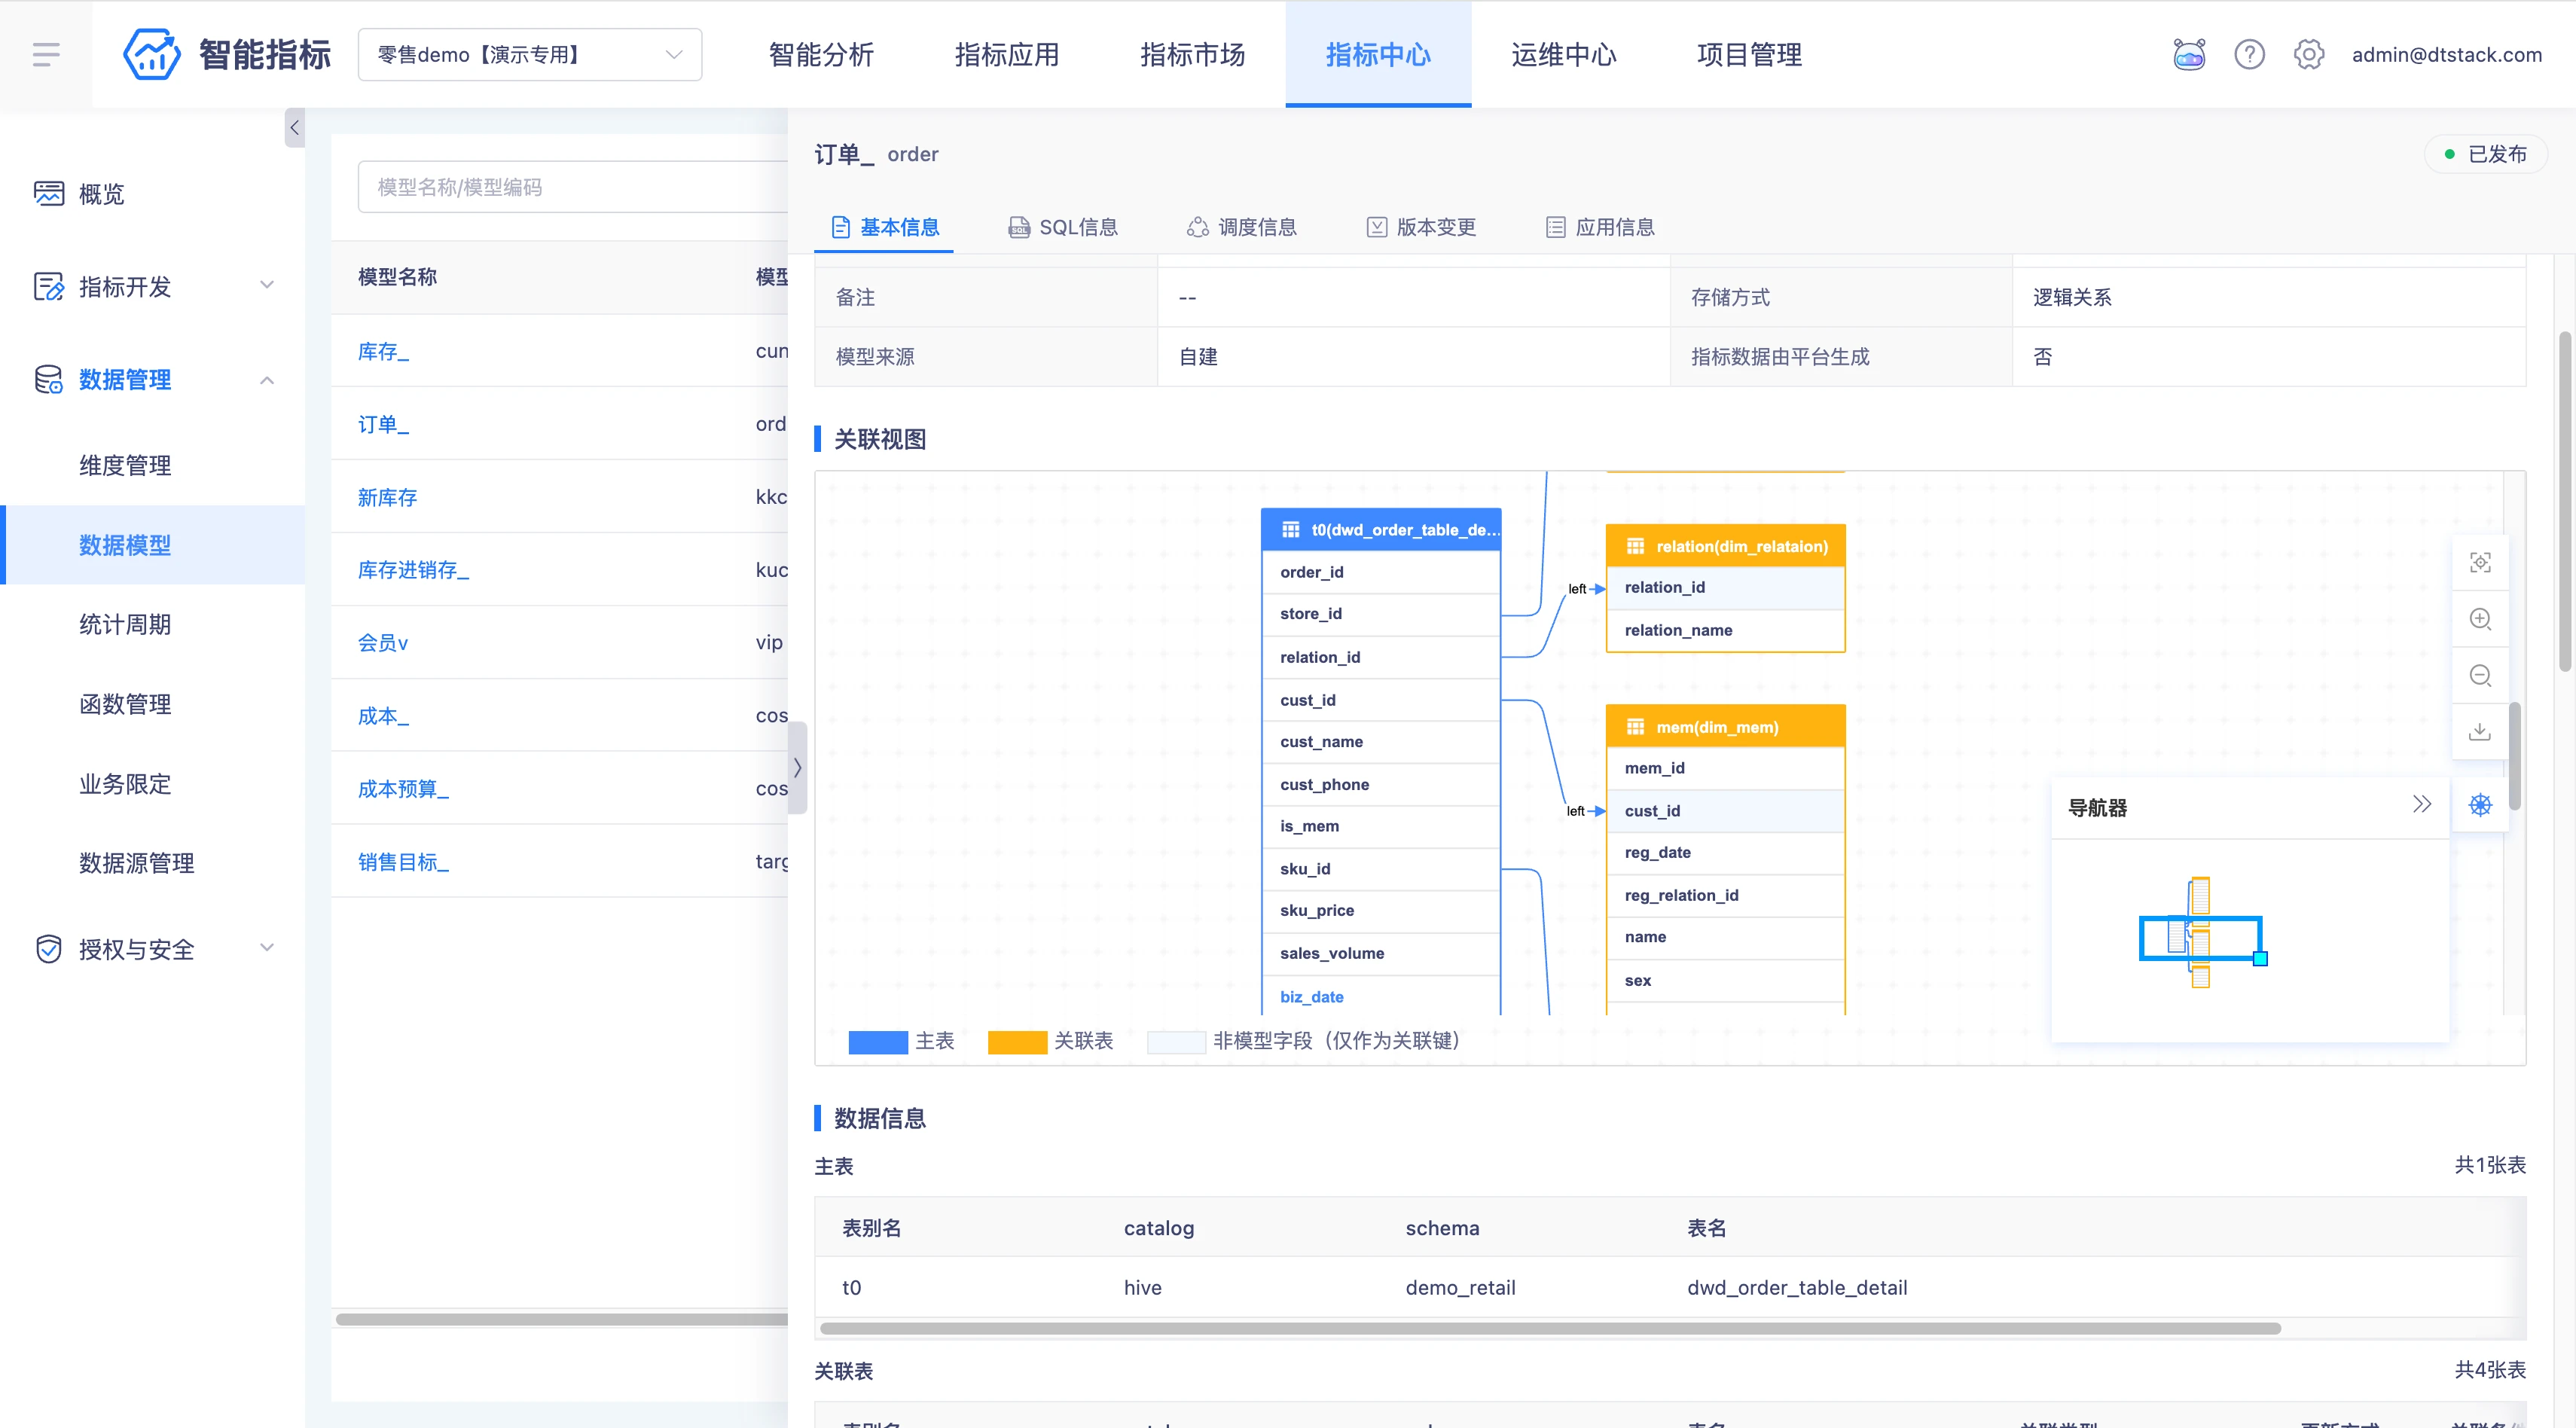
Task: Collapse the 导航器 panel with double arrow
Action: click(2421, 804)
